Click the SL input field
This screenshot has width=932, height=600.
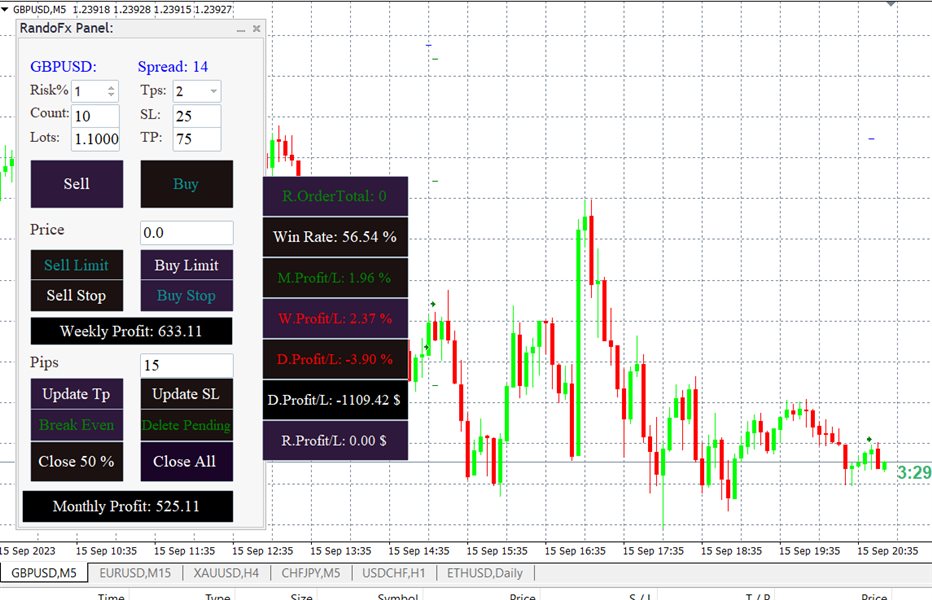(x=197, y=115)
